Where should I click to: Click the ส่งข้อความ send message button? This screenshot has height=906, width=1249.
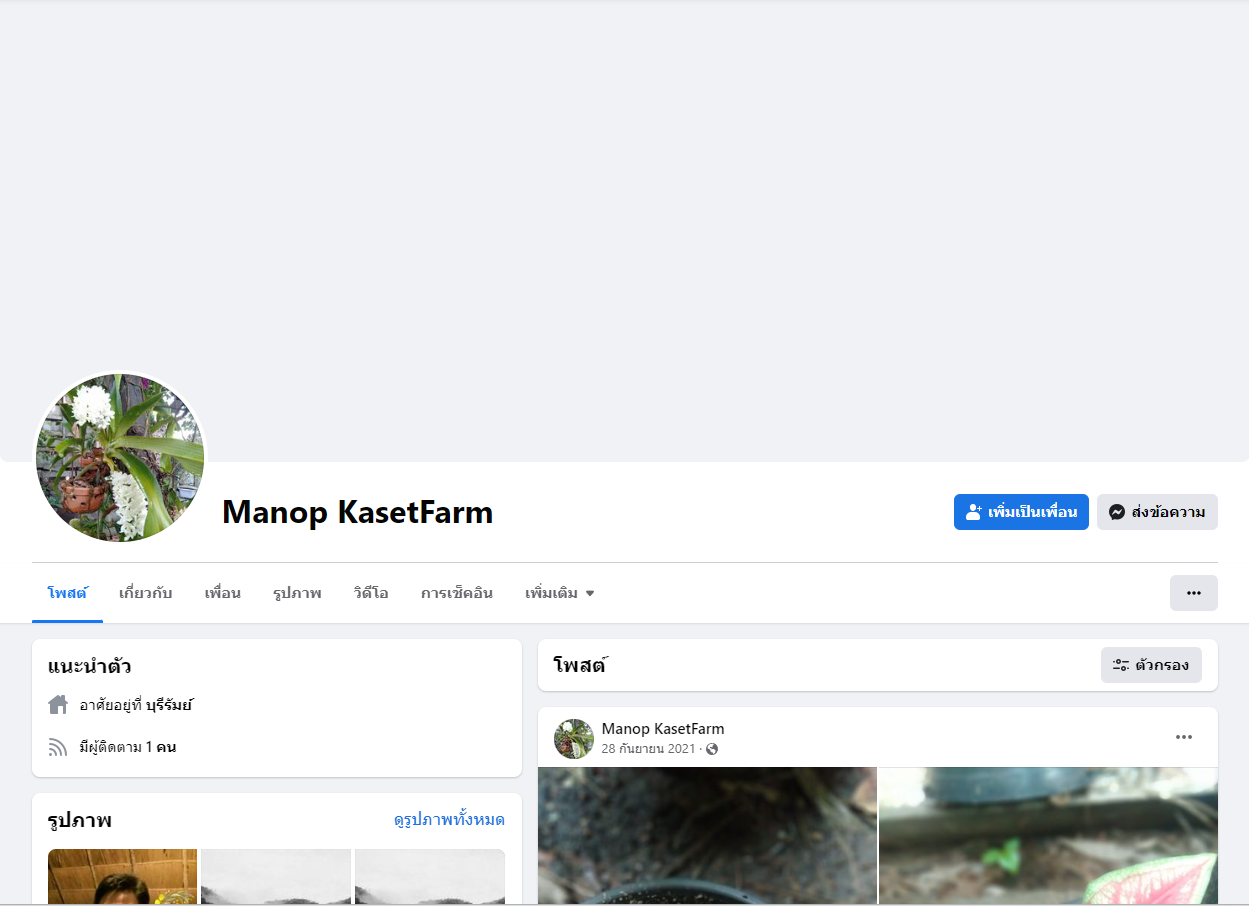(x=1157, y=512)
